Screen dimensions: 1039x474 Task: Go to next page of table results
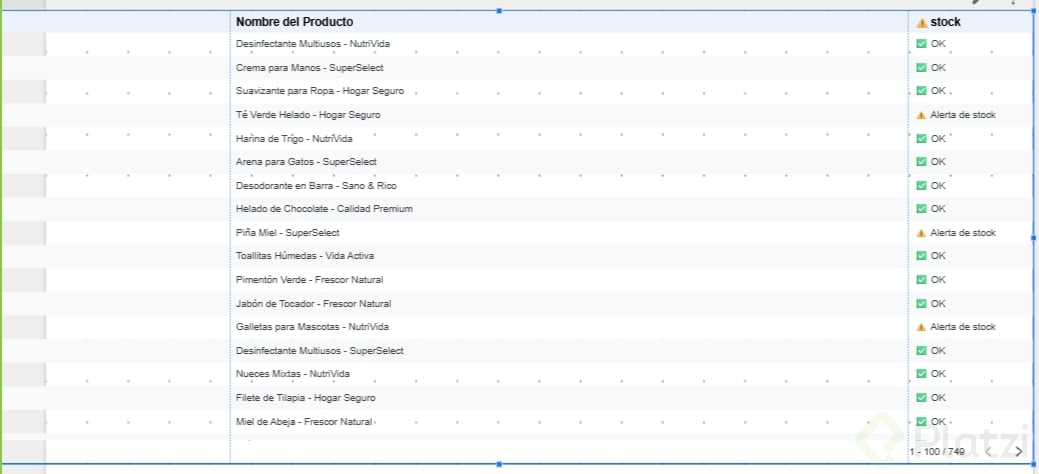point(1018,451)
